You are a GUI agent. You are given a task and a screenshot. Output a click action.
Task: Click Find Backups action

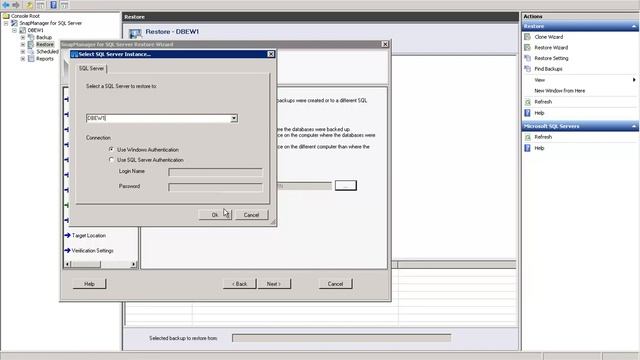(x=548, y=69)
